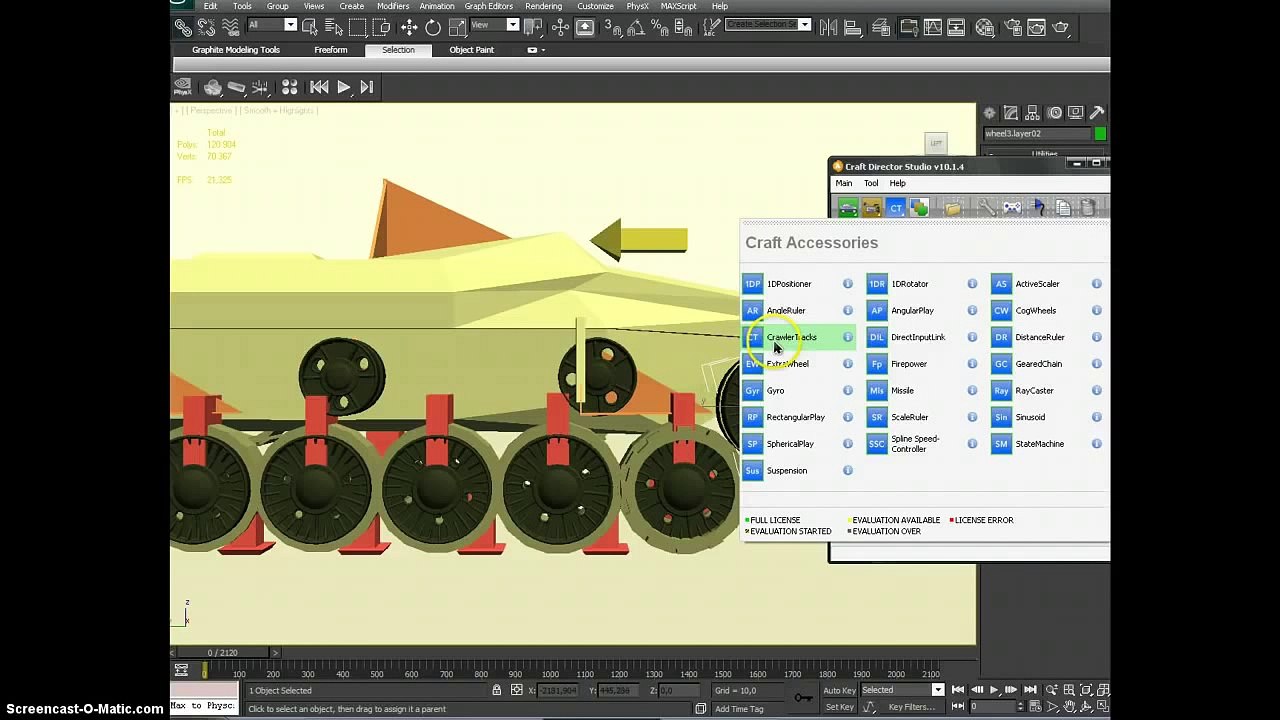Viewport: 1280px width, 720px height.
Task: Toggle the selection lock padlock
Action: [x=496, y=690]
